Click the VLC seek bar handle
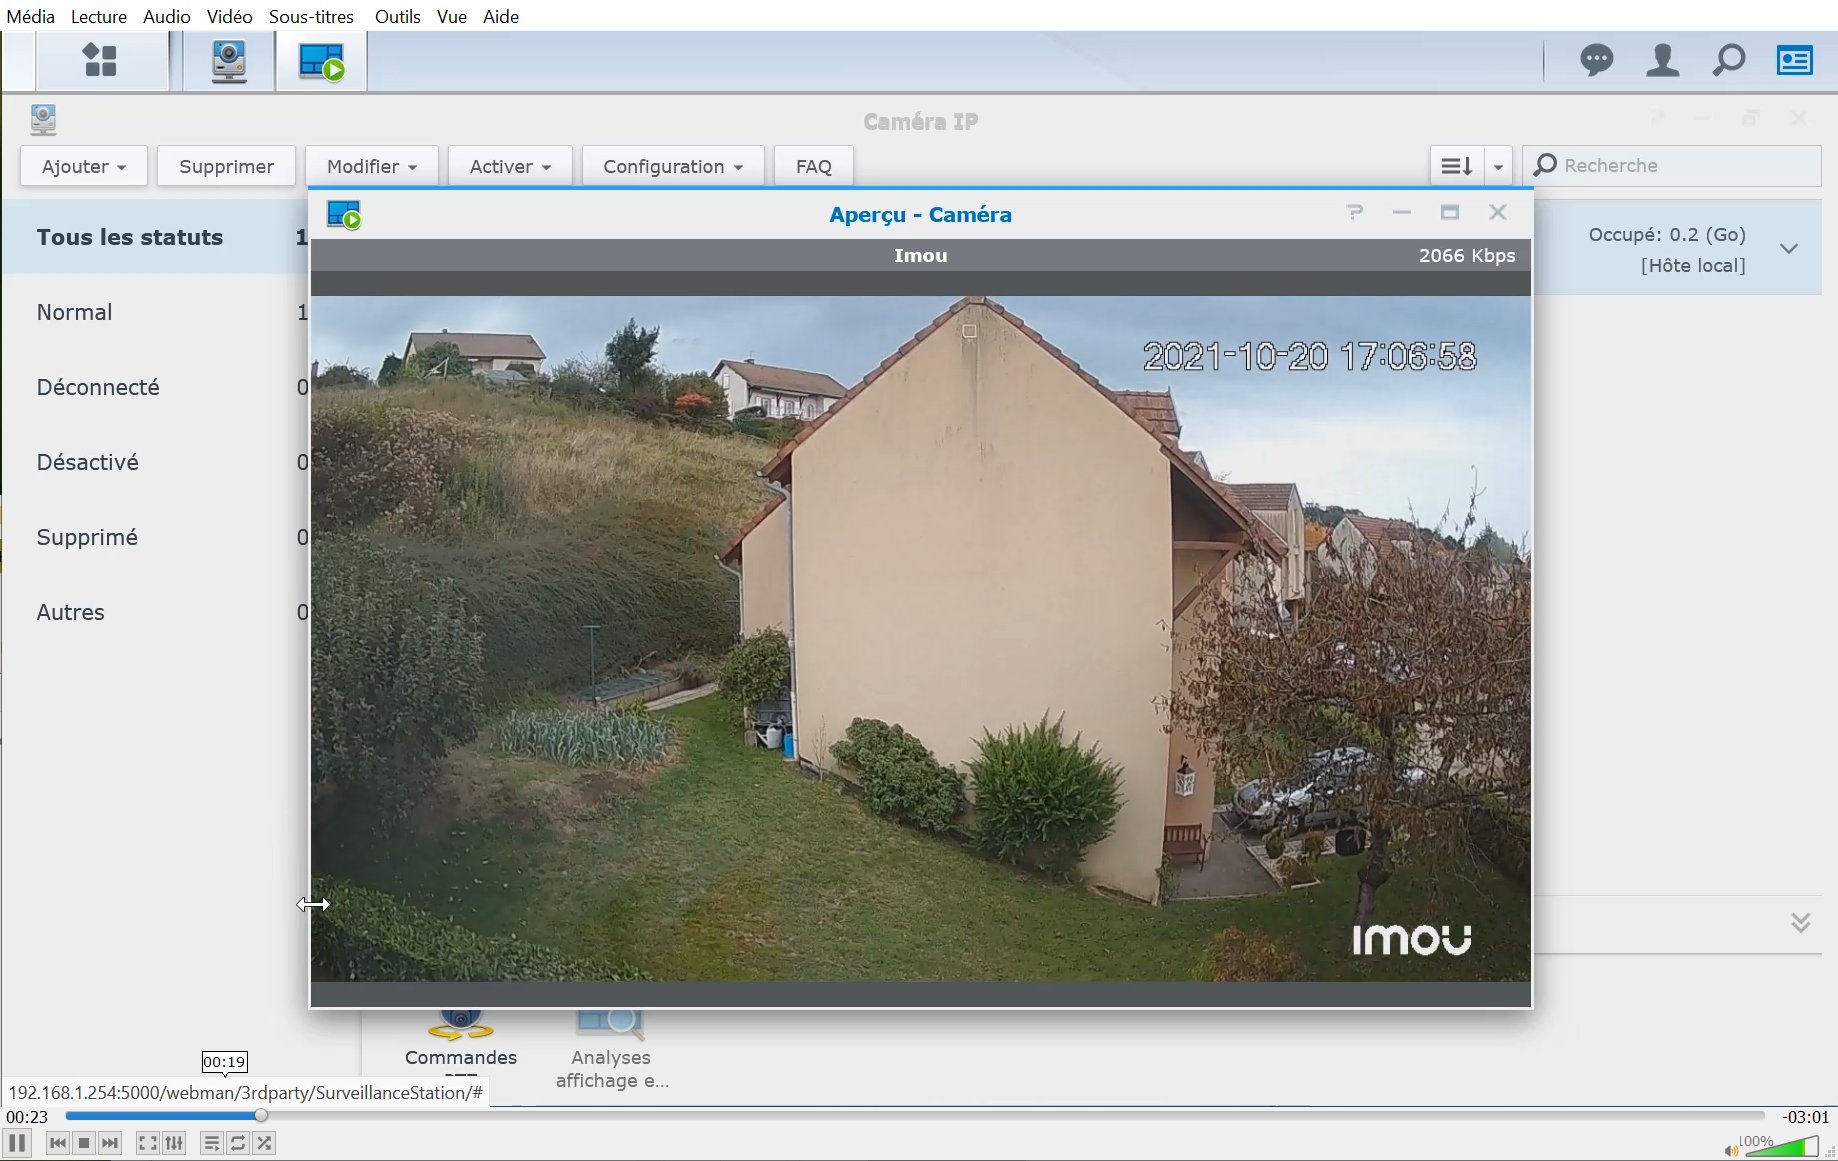 pyautogui.click(x=261, y=1116)
